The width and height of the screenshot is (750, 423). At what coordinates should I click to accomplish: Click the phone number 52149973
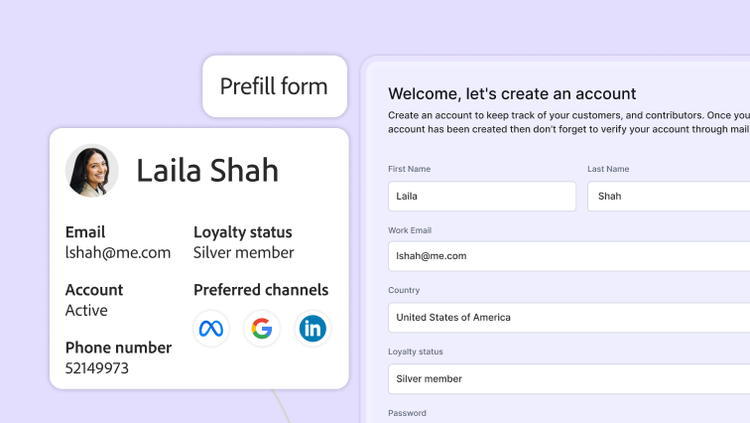click(x=97, y=368)
